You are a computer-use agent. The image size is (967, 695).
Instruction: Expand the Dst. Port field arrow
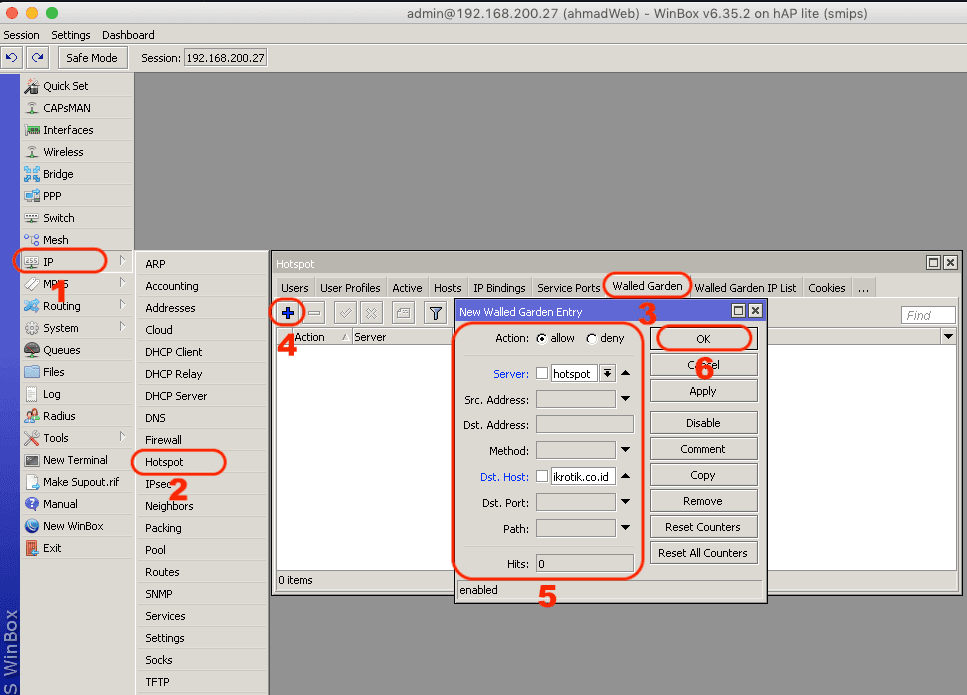(x=625, y=502)
